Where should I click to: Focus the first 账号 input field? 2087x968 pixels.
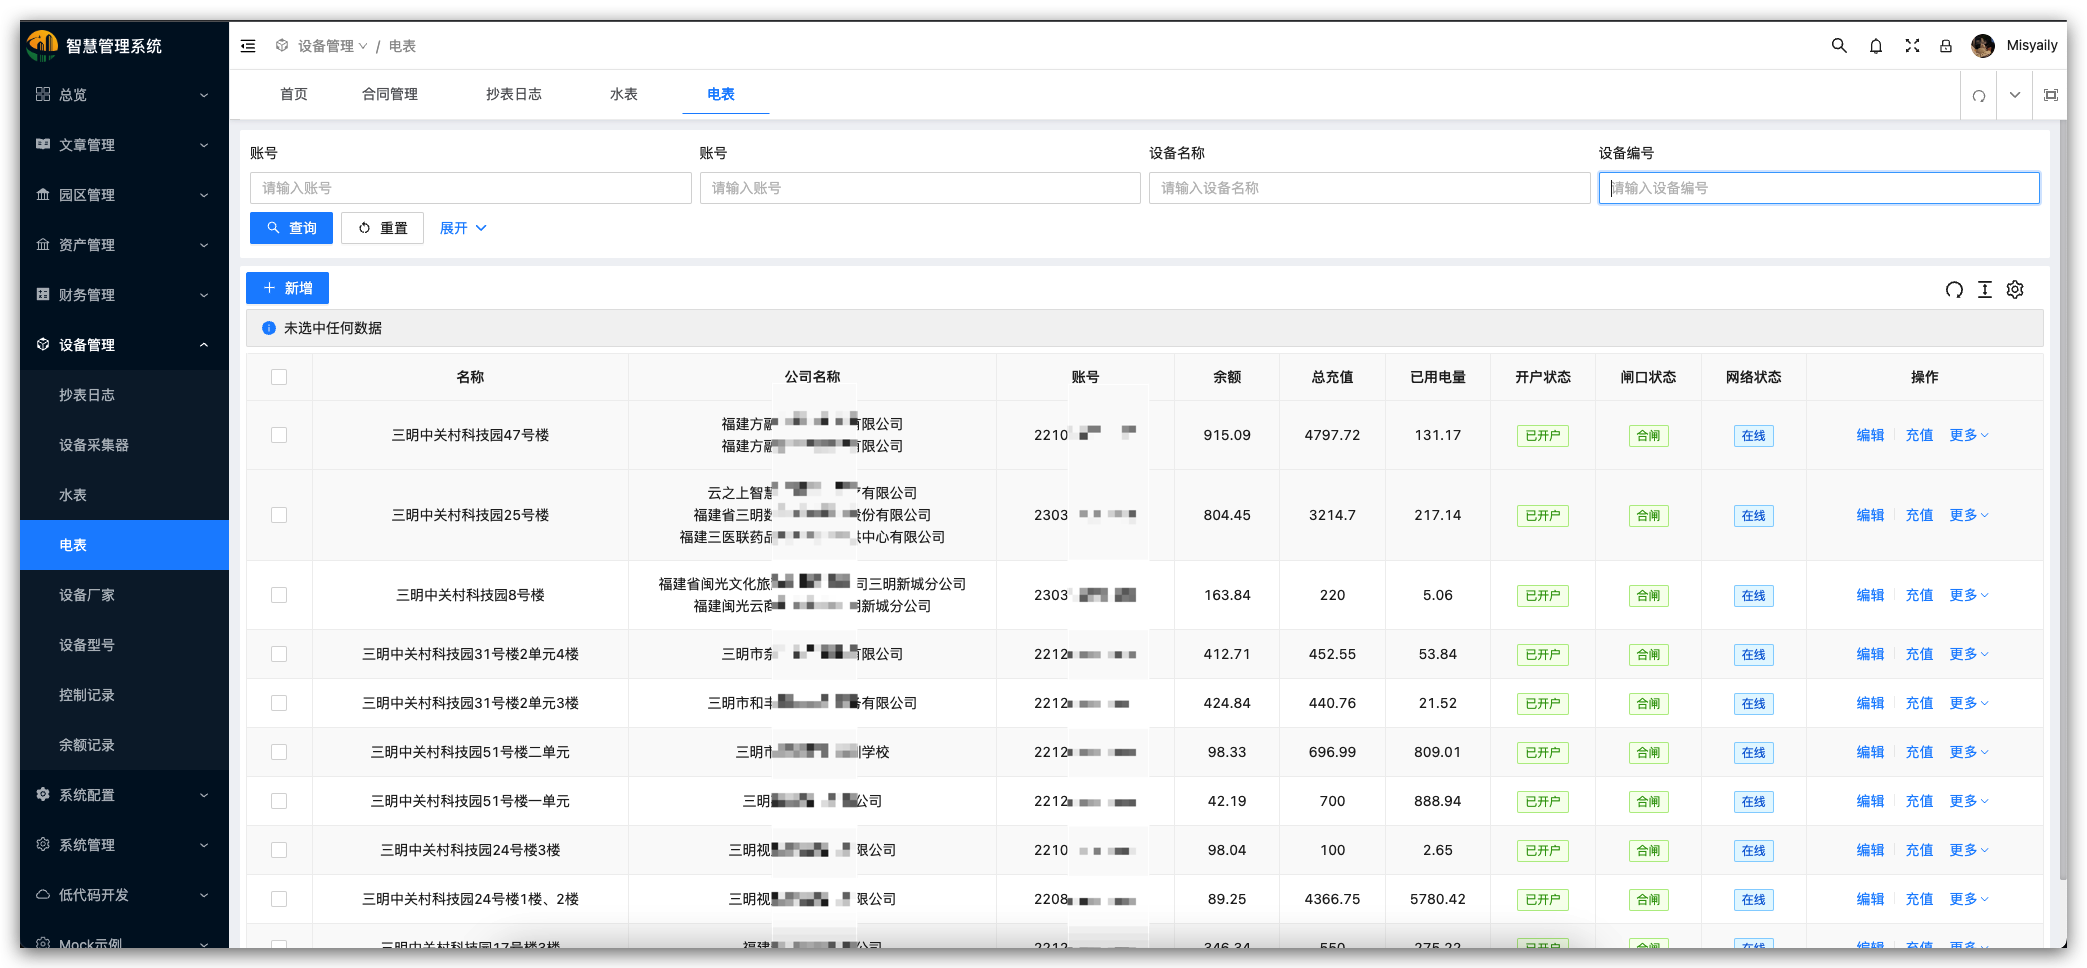(x=470, y=188)
